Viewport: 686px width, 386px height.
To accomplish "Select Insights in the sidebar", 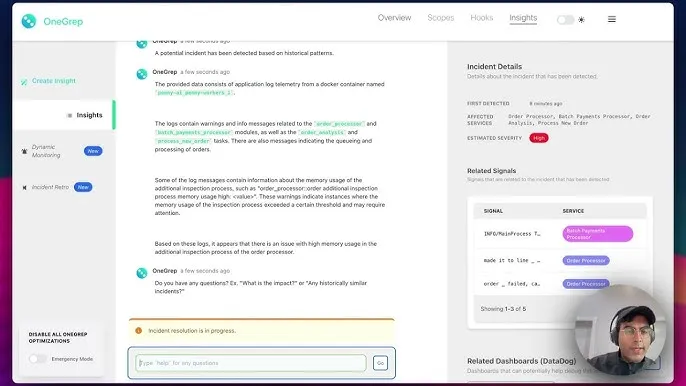I will [64, 115].
